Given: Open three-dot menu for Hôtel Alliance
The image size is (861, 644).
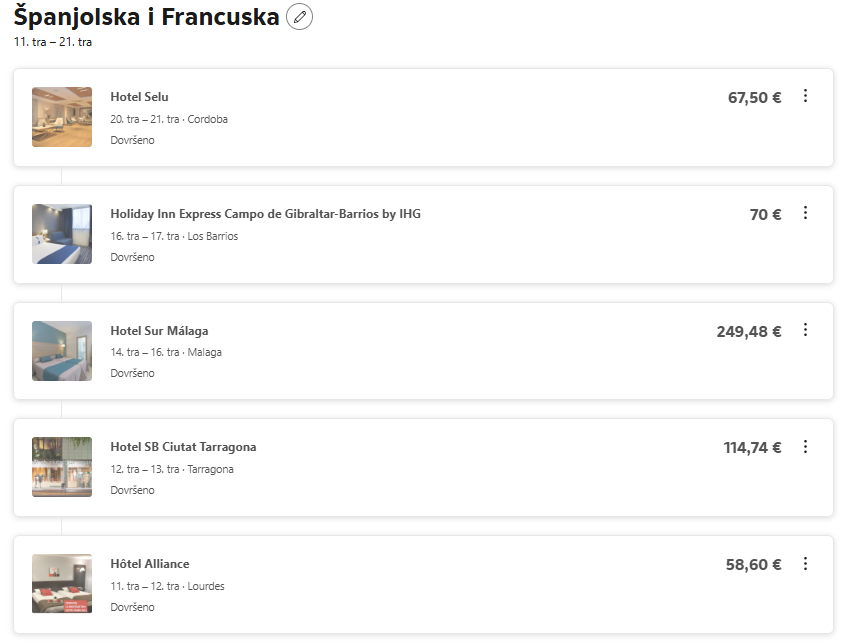Looking at the screenshot, I should [805, 564].
